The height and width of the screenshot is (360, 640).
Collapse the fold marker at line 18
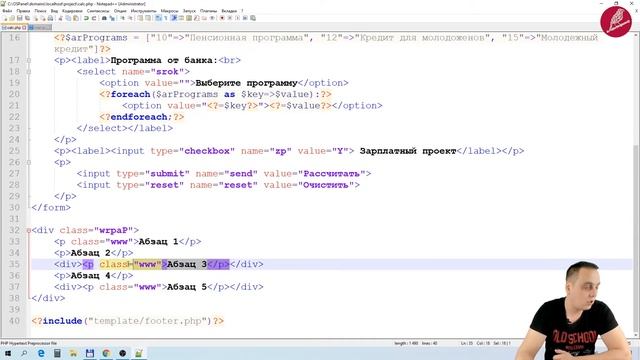pos(29,72)
